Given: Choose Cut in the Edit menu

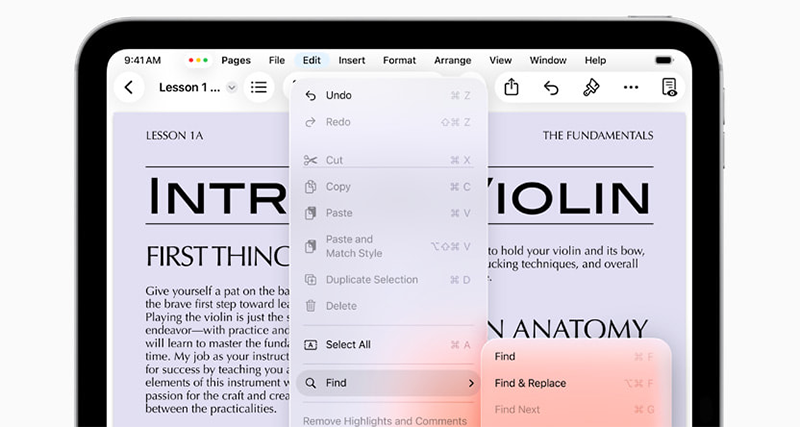Looking at the screenshot, I should [388, 160].
